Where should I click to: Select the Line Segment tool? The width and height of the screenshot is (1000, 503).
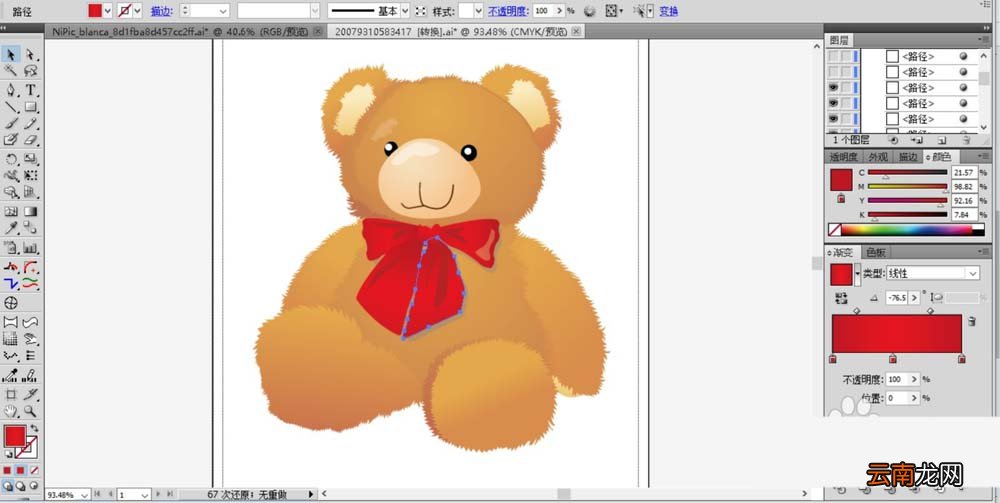click(x=11, y=106)
